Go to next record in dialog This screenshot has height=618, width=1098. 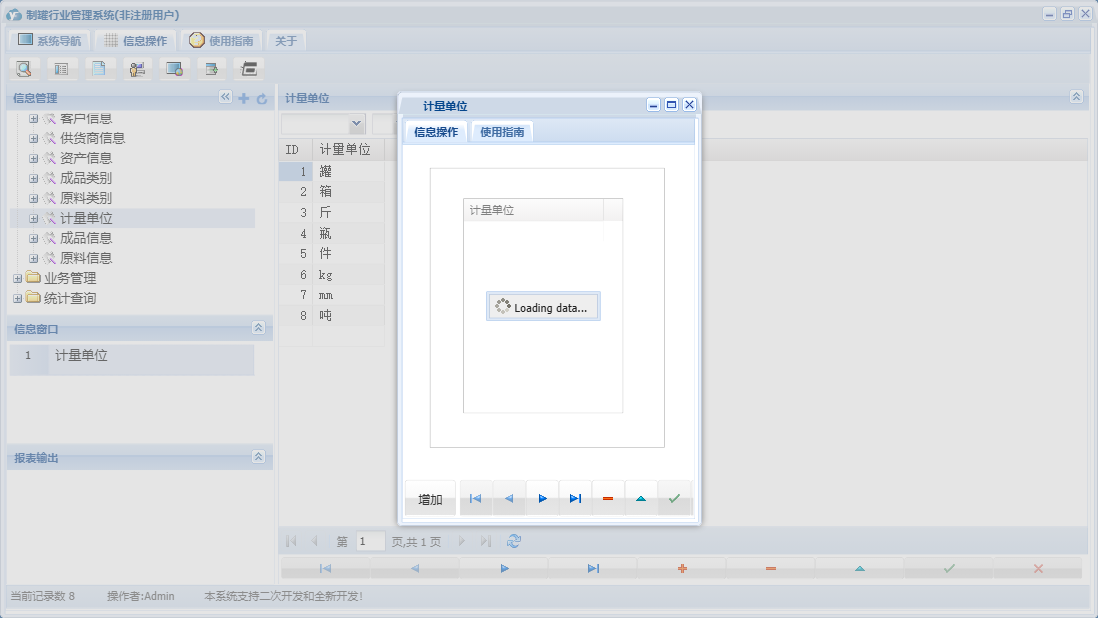coord(542,498)
